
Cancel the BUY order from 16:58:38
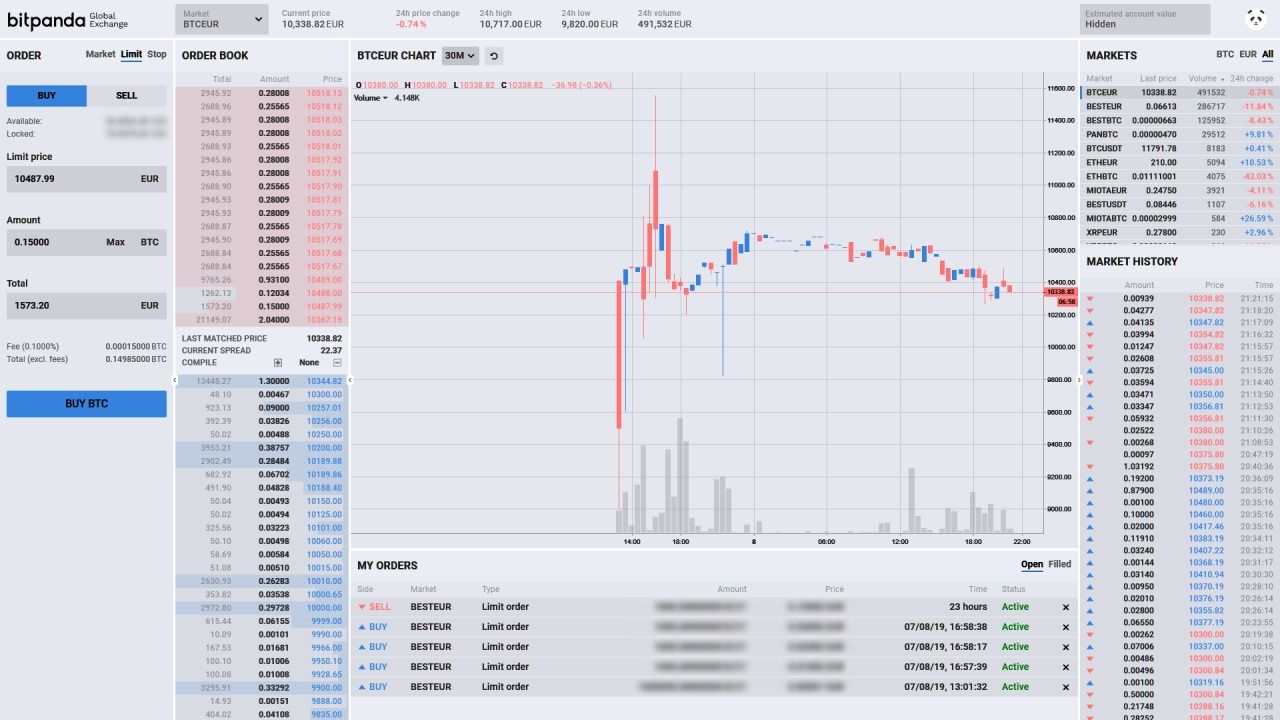click(x=1065, y=627)
